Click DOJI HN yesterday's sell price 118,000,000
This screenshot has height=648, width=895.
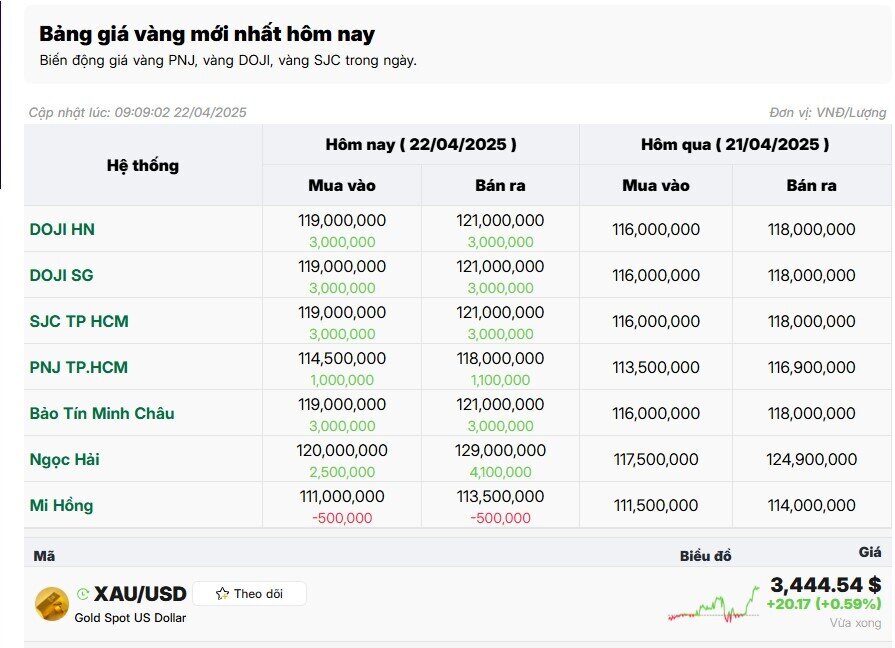pyautogui.click(x=812, y=230)
